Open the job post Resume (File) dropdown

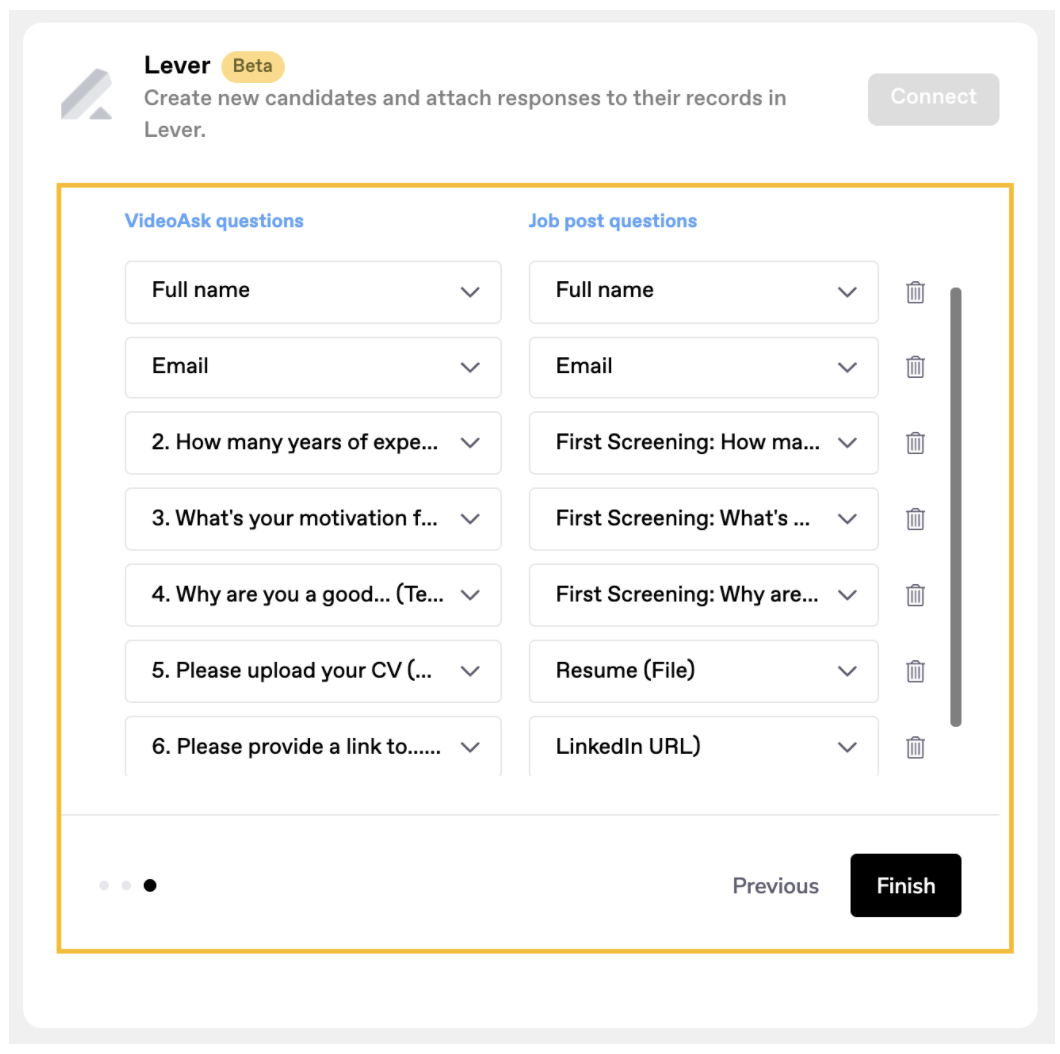pos(703,671)
